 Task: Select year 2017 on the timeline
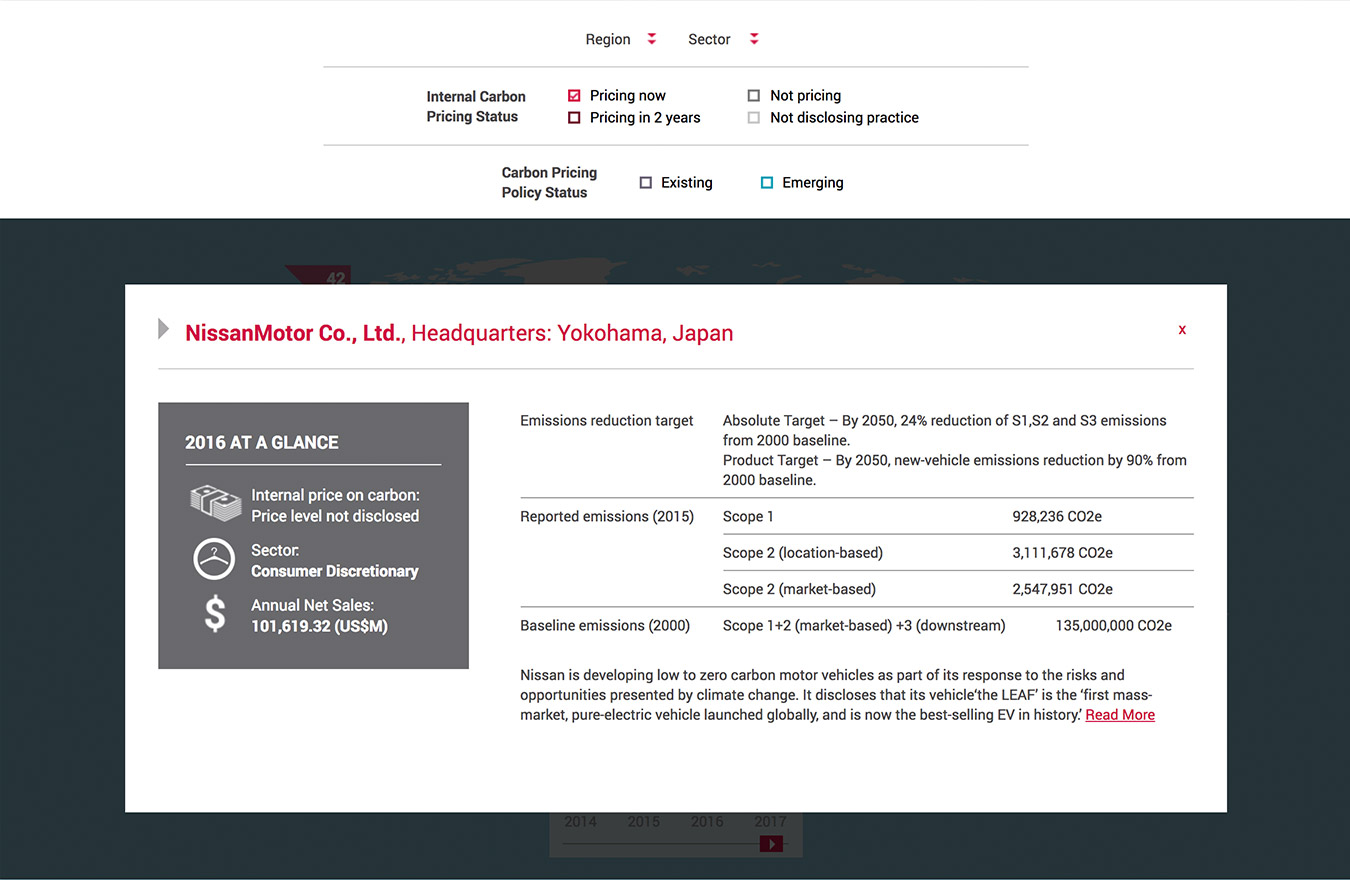[x=770, y=822]
